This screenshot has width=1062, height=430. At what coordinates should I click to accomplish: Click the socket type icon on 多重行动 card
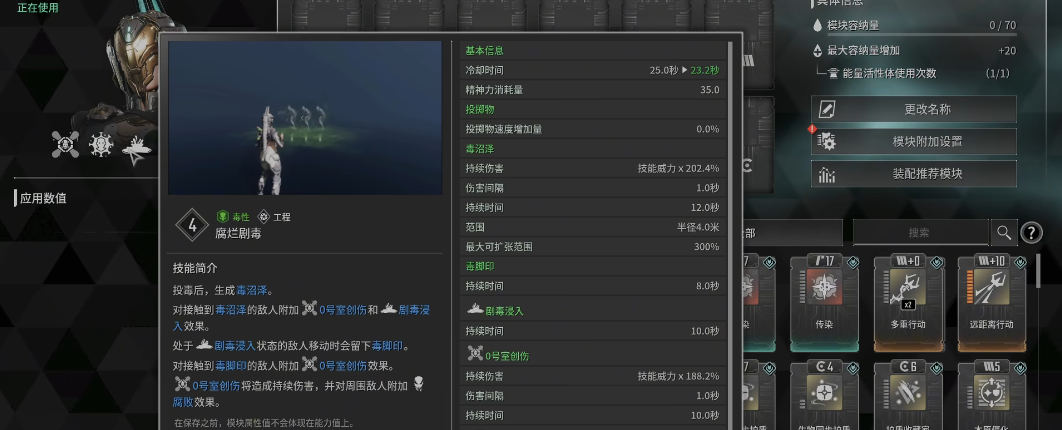click(936, 262)
